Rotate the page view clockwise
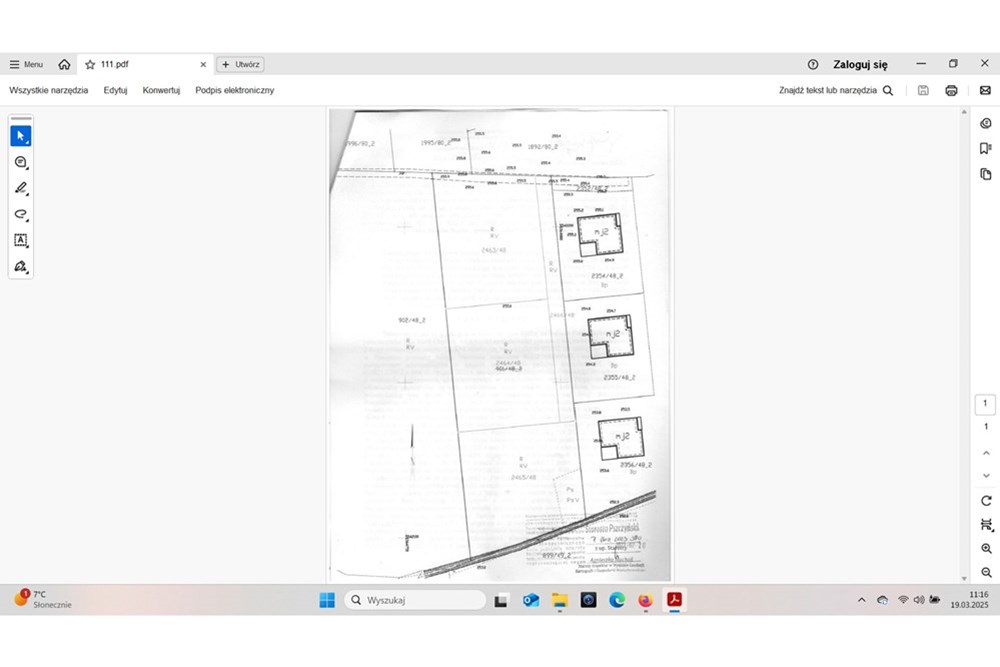This screenshot has height=667, width=1000. [x=986, y=501]
